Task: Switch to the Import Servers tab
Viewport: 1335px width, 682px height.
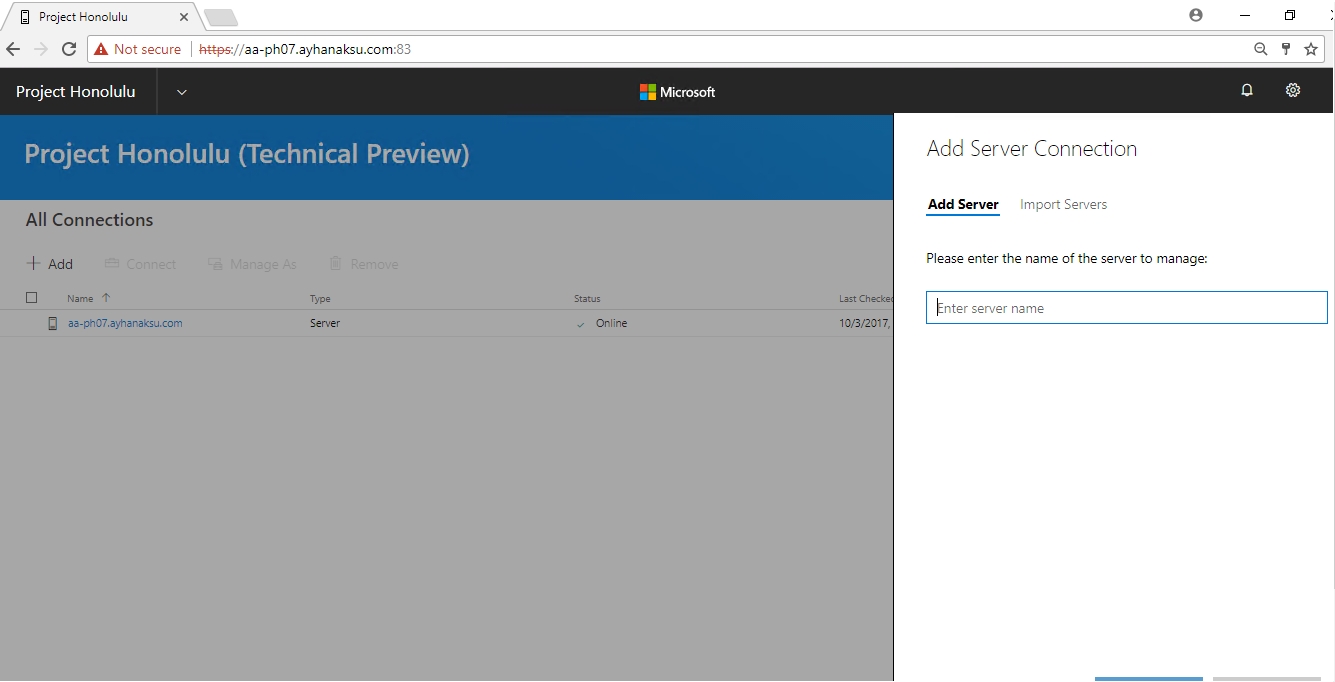Action: [1063, 204]
